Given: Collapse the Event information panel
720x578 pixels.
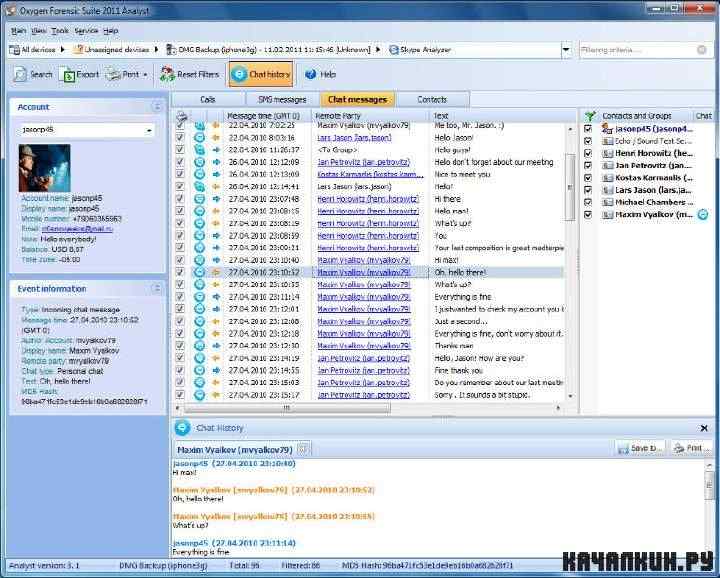Looking at the screenshot, I should (157, 289).
